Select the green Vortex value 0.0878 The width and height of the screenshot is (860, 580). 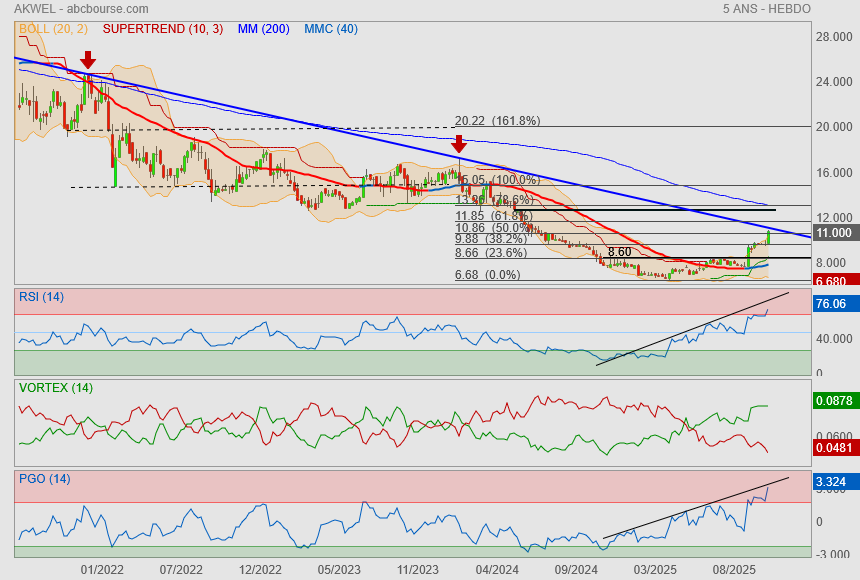(x=833, y=400)
